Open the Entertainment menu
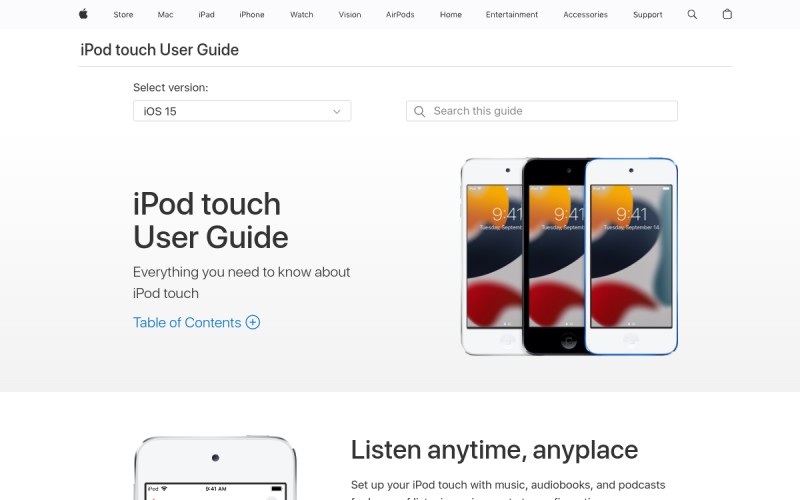800x500 pixels. (x=512, y=15)
